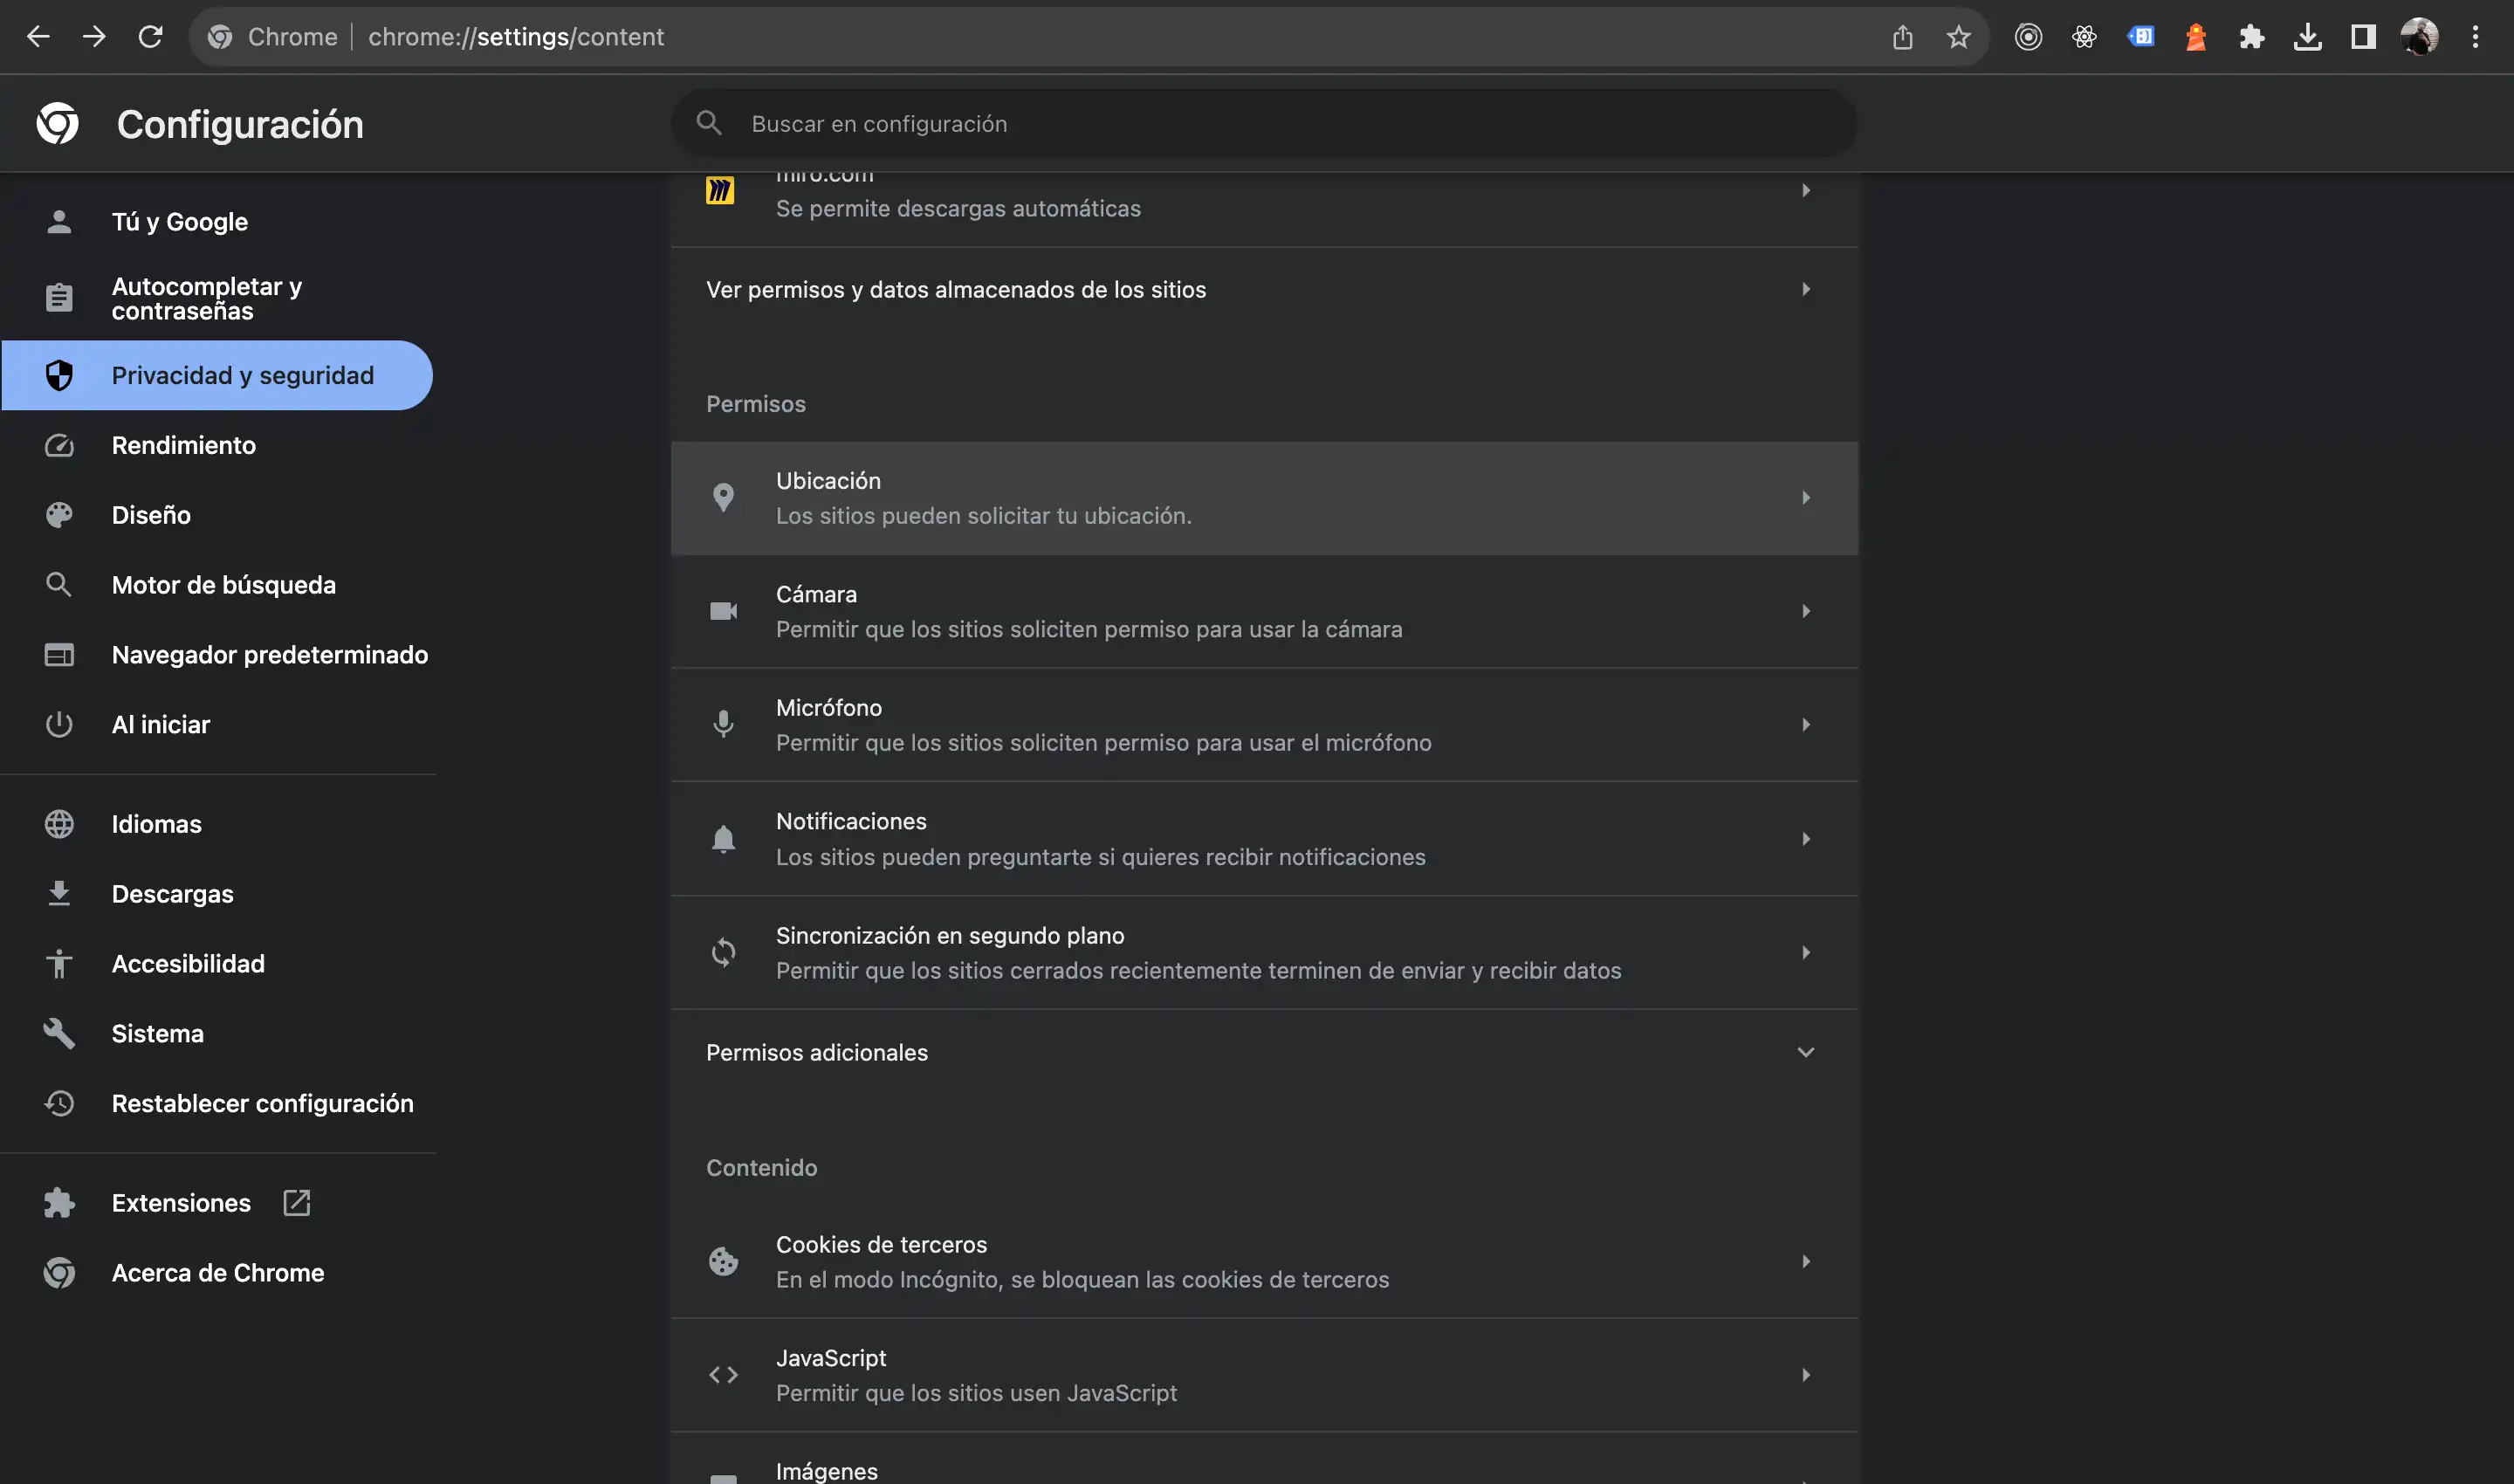Open the Extensions puzzle icon in toolbar
The image size is (2514, 1484).
(2251, 37)
